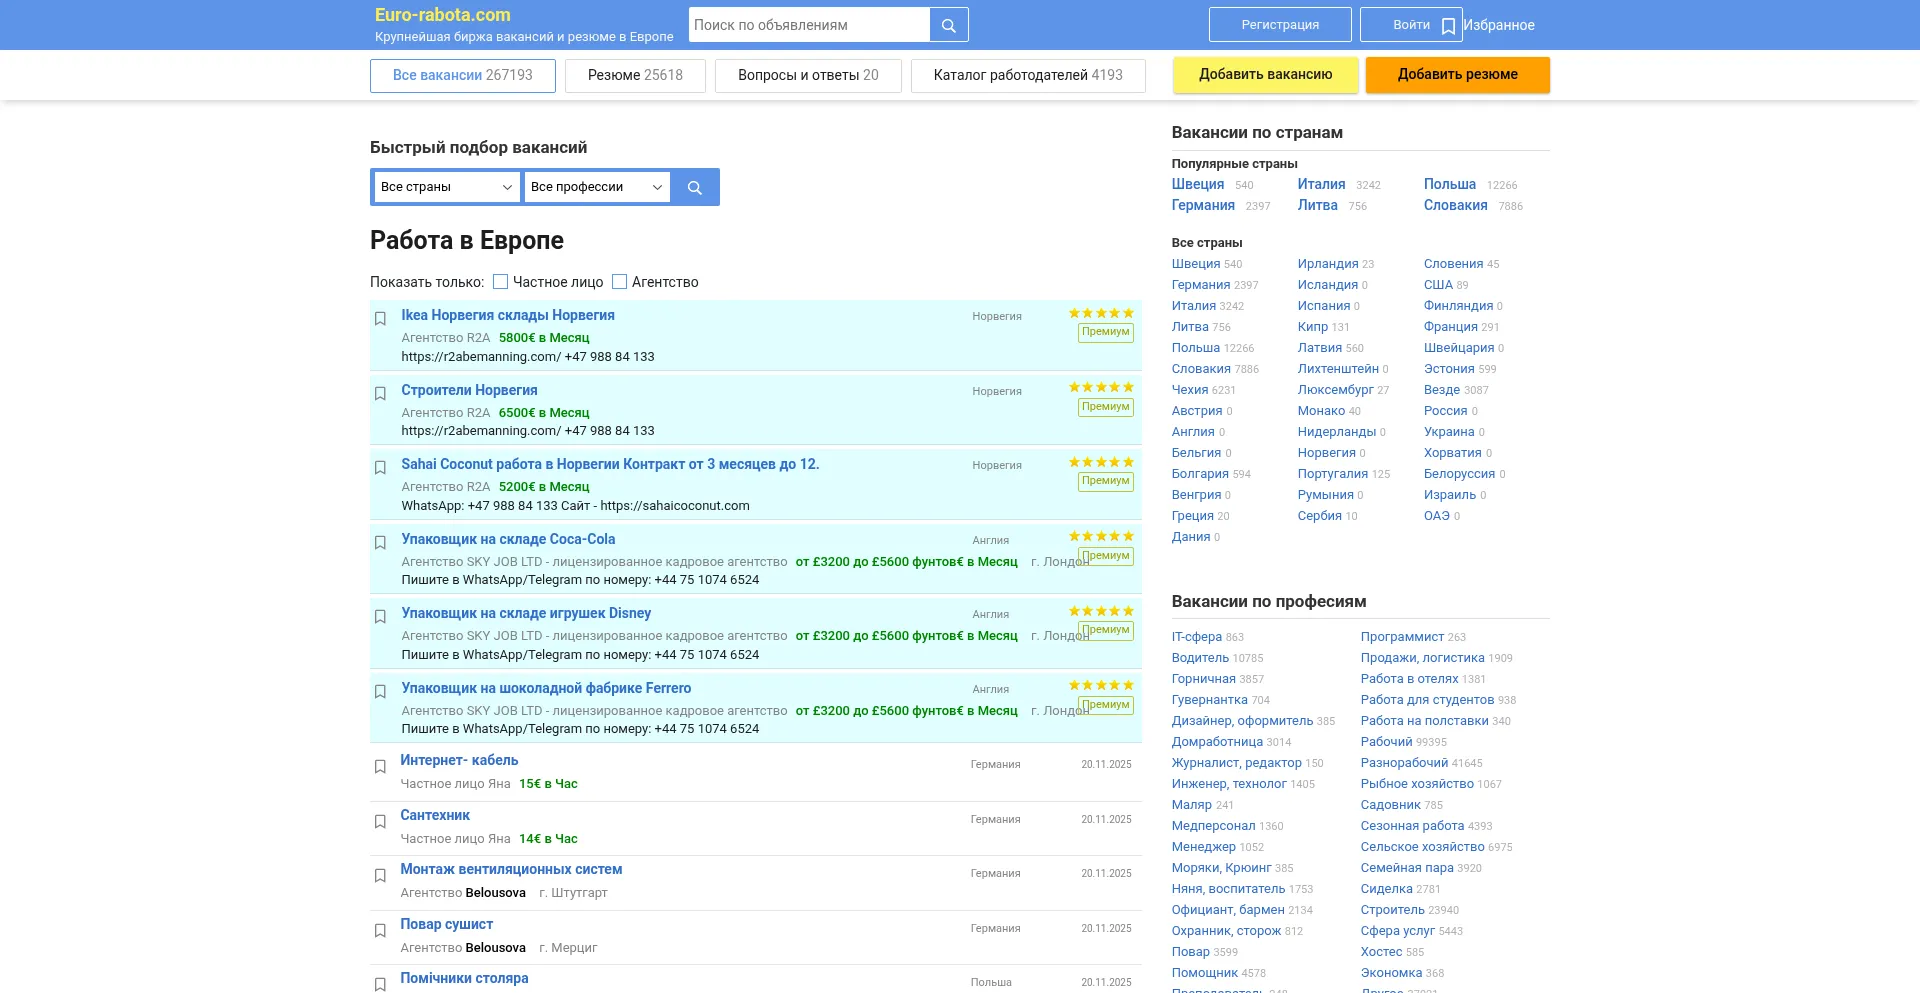Click the Регистрация button
Screen dimensions: 1920x993
pyautogui.click(x=1279, y=25)
